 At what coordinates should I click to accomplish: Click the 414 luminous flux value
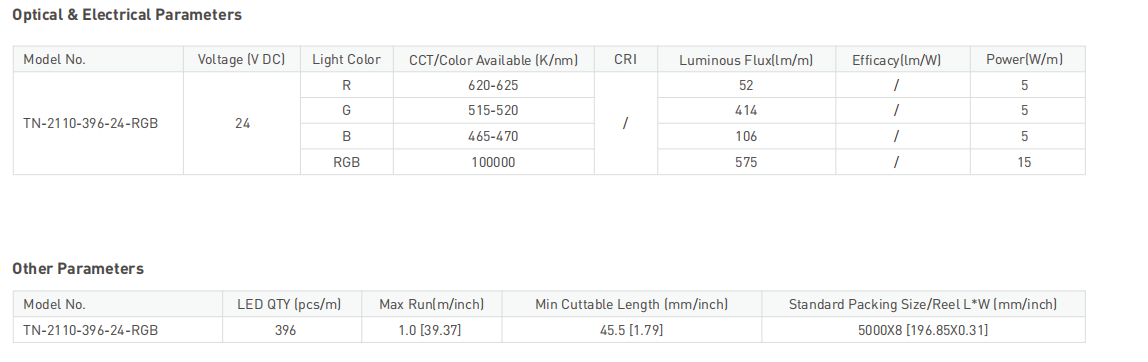tap(746, 111)
